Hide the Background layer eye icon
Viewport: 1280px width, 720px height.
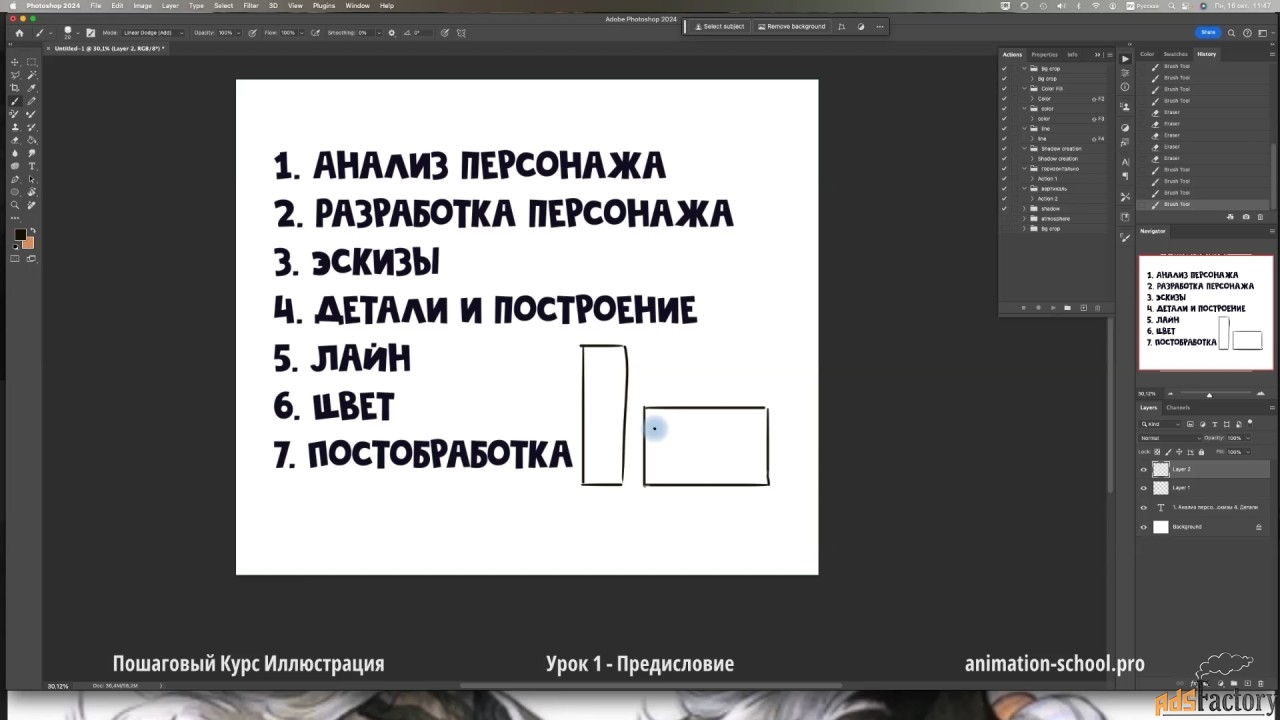(x=1144, y=527)
